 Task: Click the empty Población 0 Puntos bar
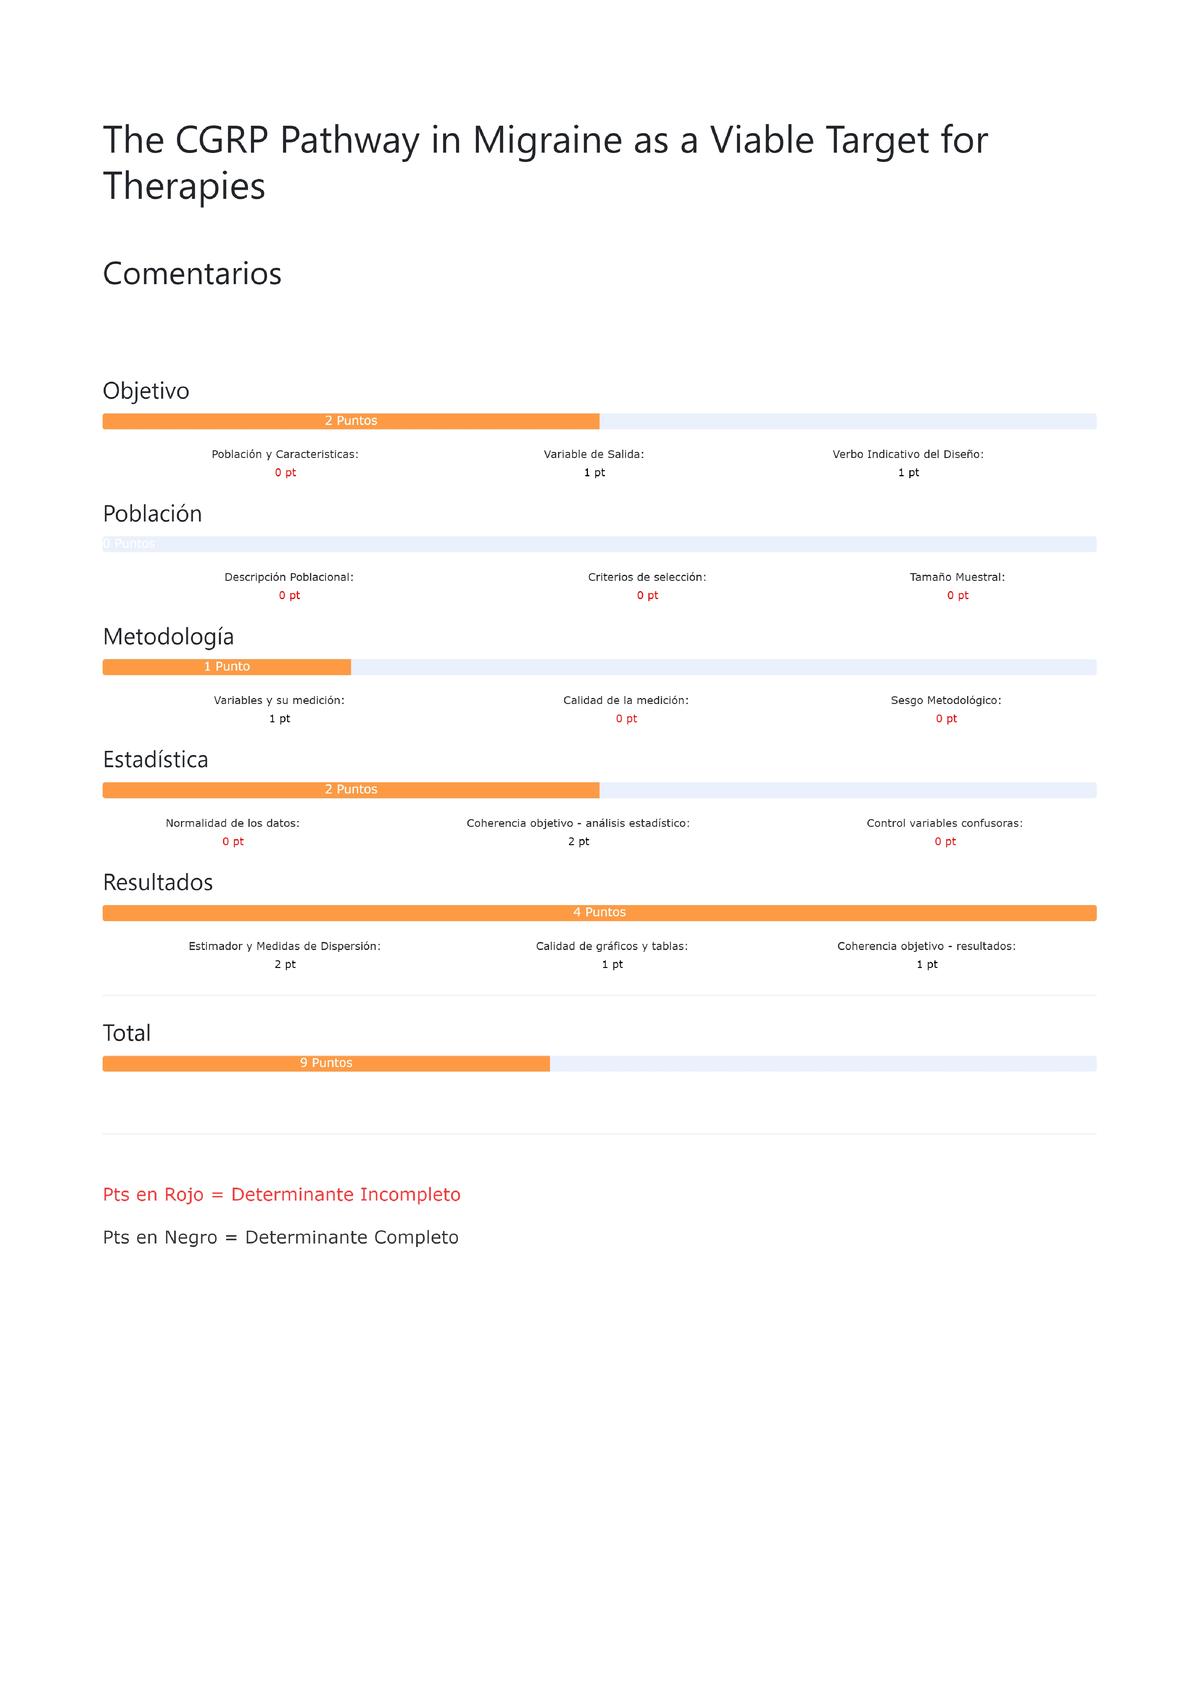599,544
